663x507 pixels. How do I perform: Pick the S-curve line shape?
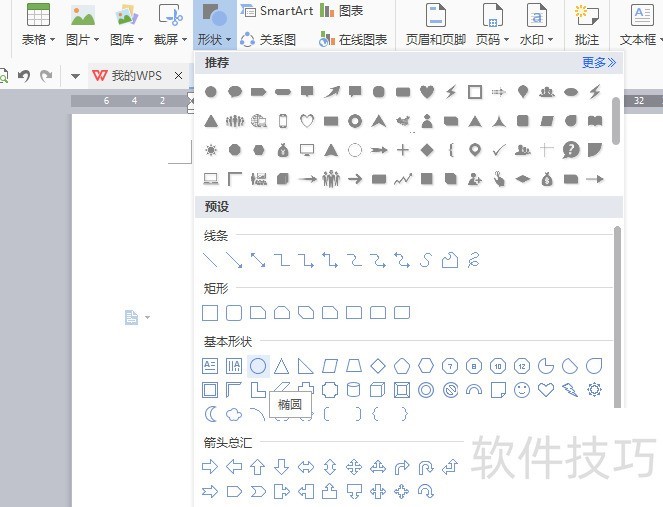click(x=426, y=260)
